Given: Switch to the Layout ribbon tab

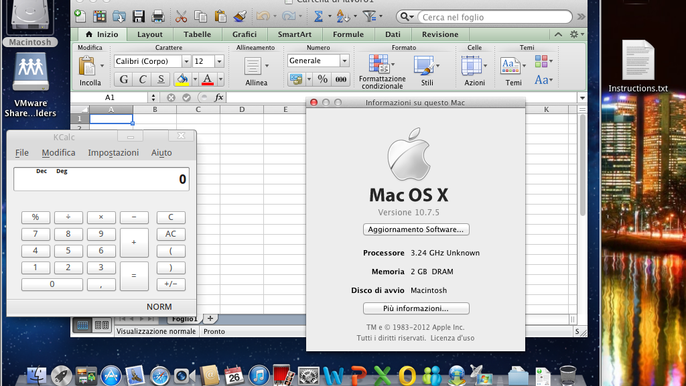Looking at the screenshot, I should [150, 34].
